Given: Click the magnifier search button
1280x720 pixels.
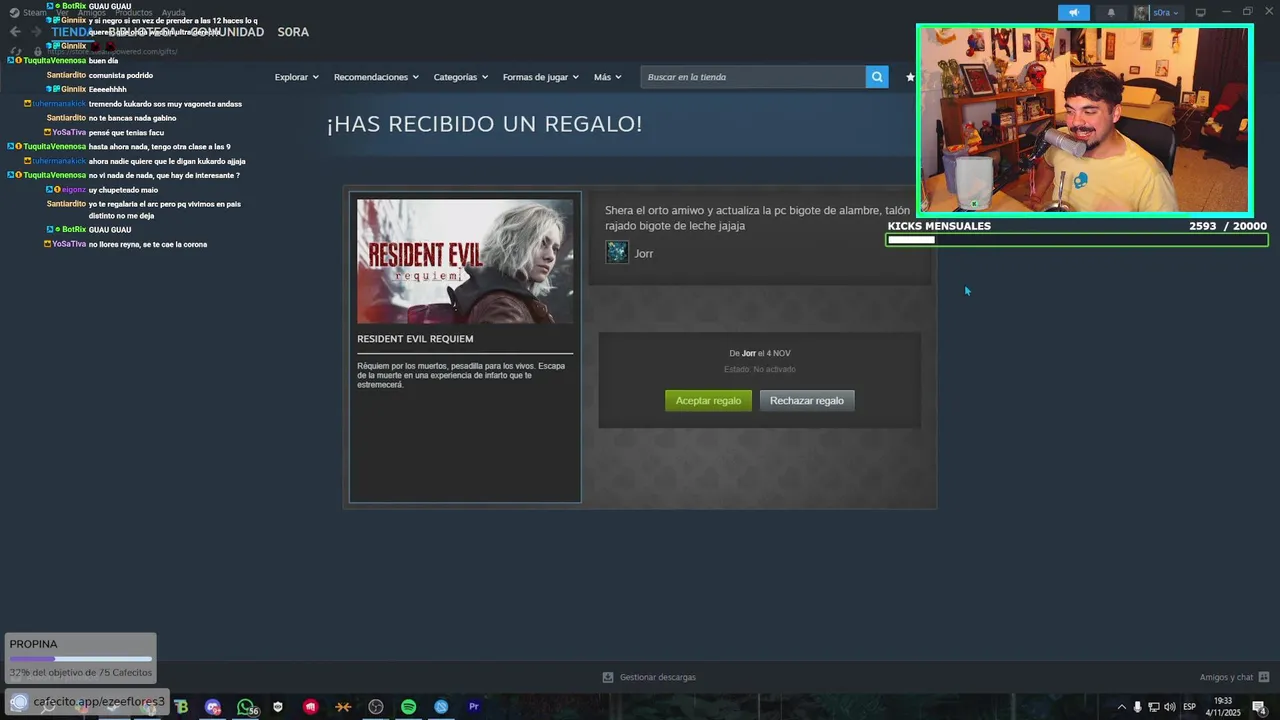Looking at the screenshot, I should click(x=877, y=77).
